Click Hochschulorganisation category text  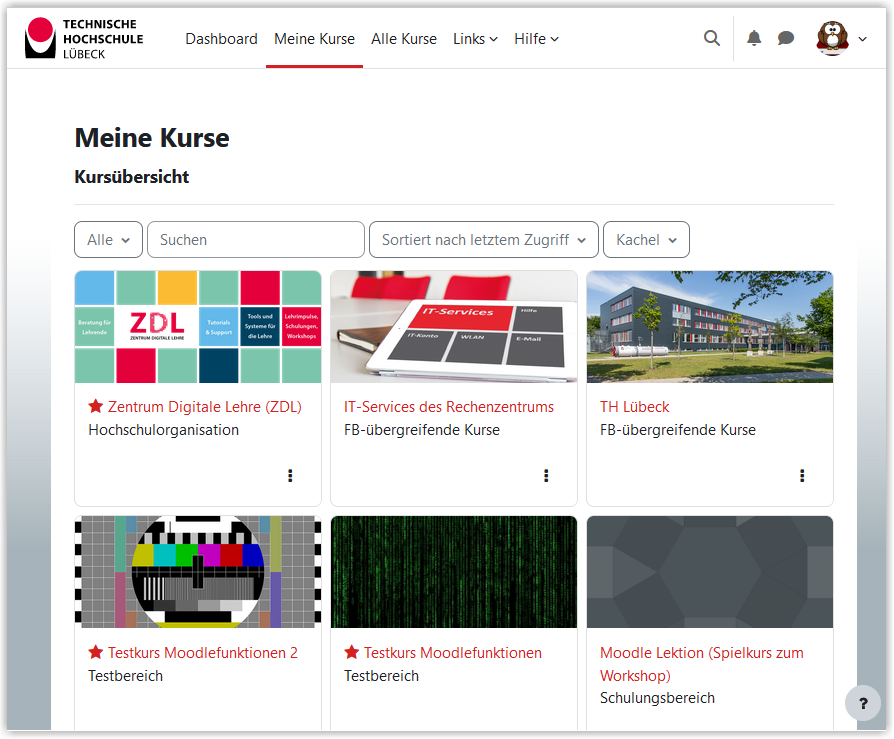(164, 430)
